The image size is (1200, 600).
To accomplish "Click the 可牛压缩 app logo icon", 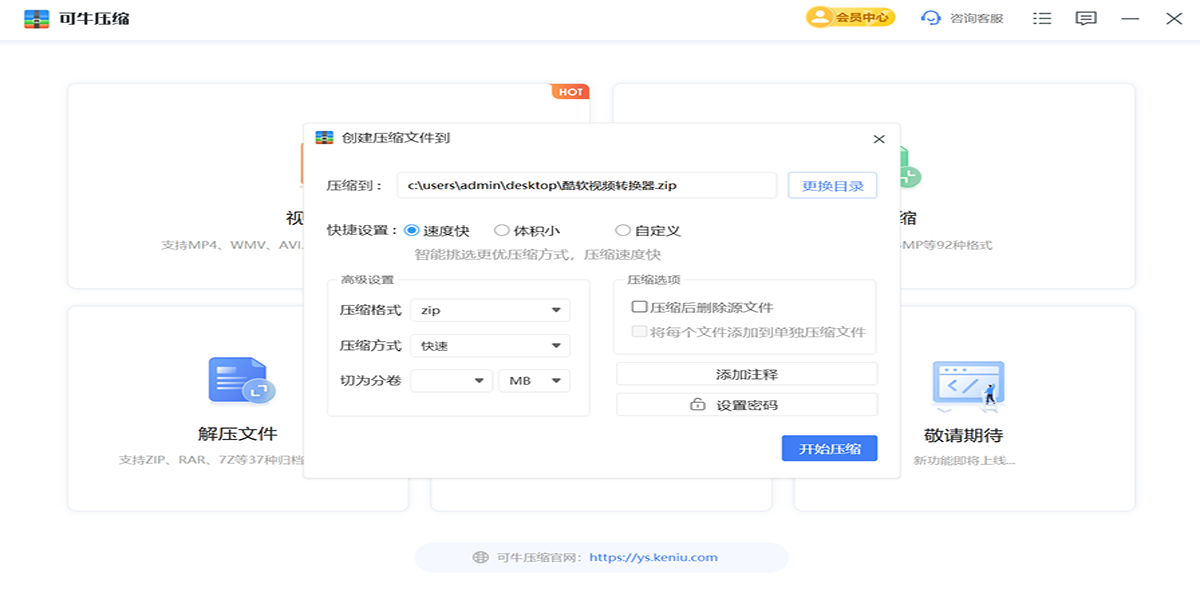I will pyautogui.click(x=37, y=18).
